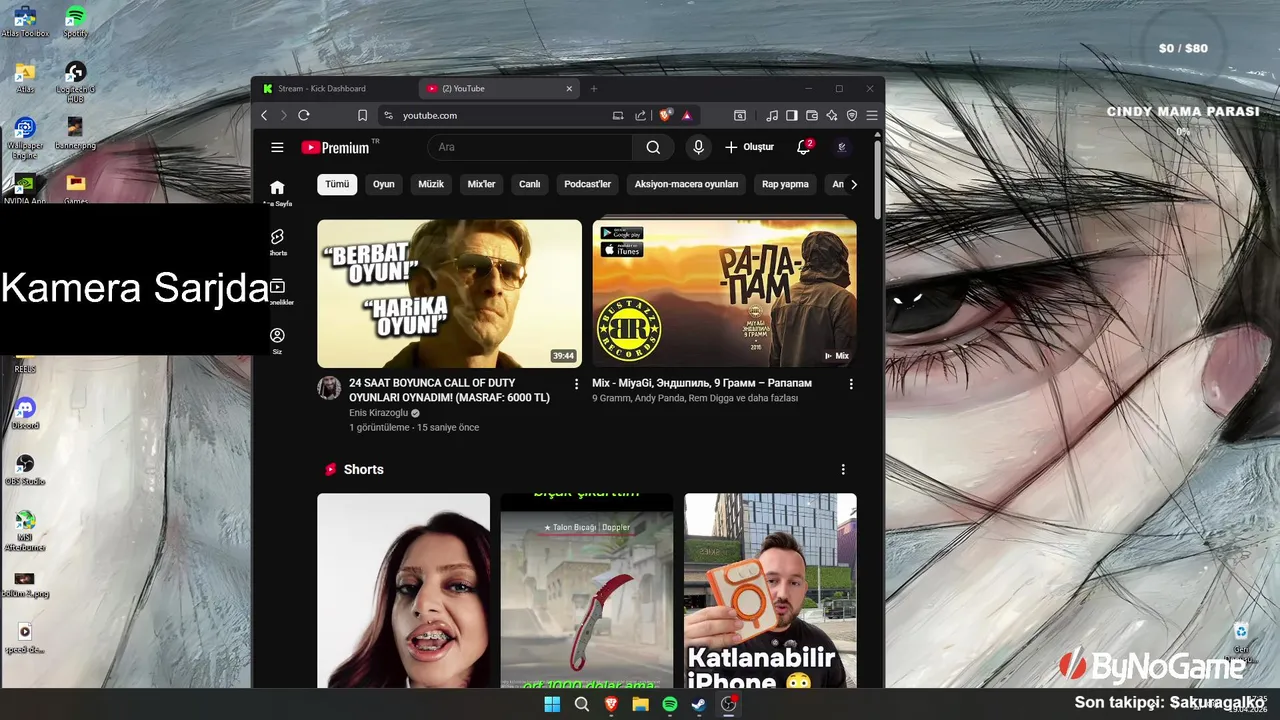
Task: Click the YouTube page scrollbar
Action: point(878,178)
